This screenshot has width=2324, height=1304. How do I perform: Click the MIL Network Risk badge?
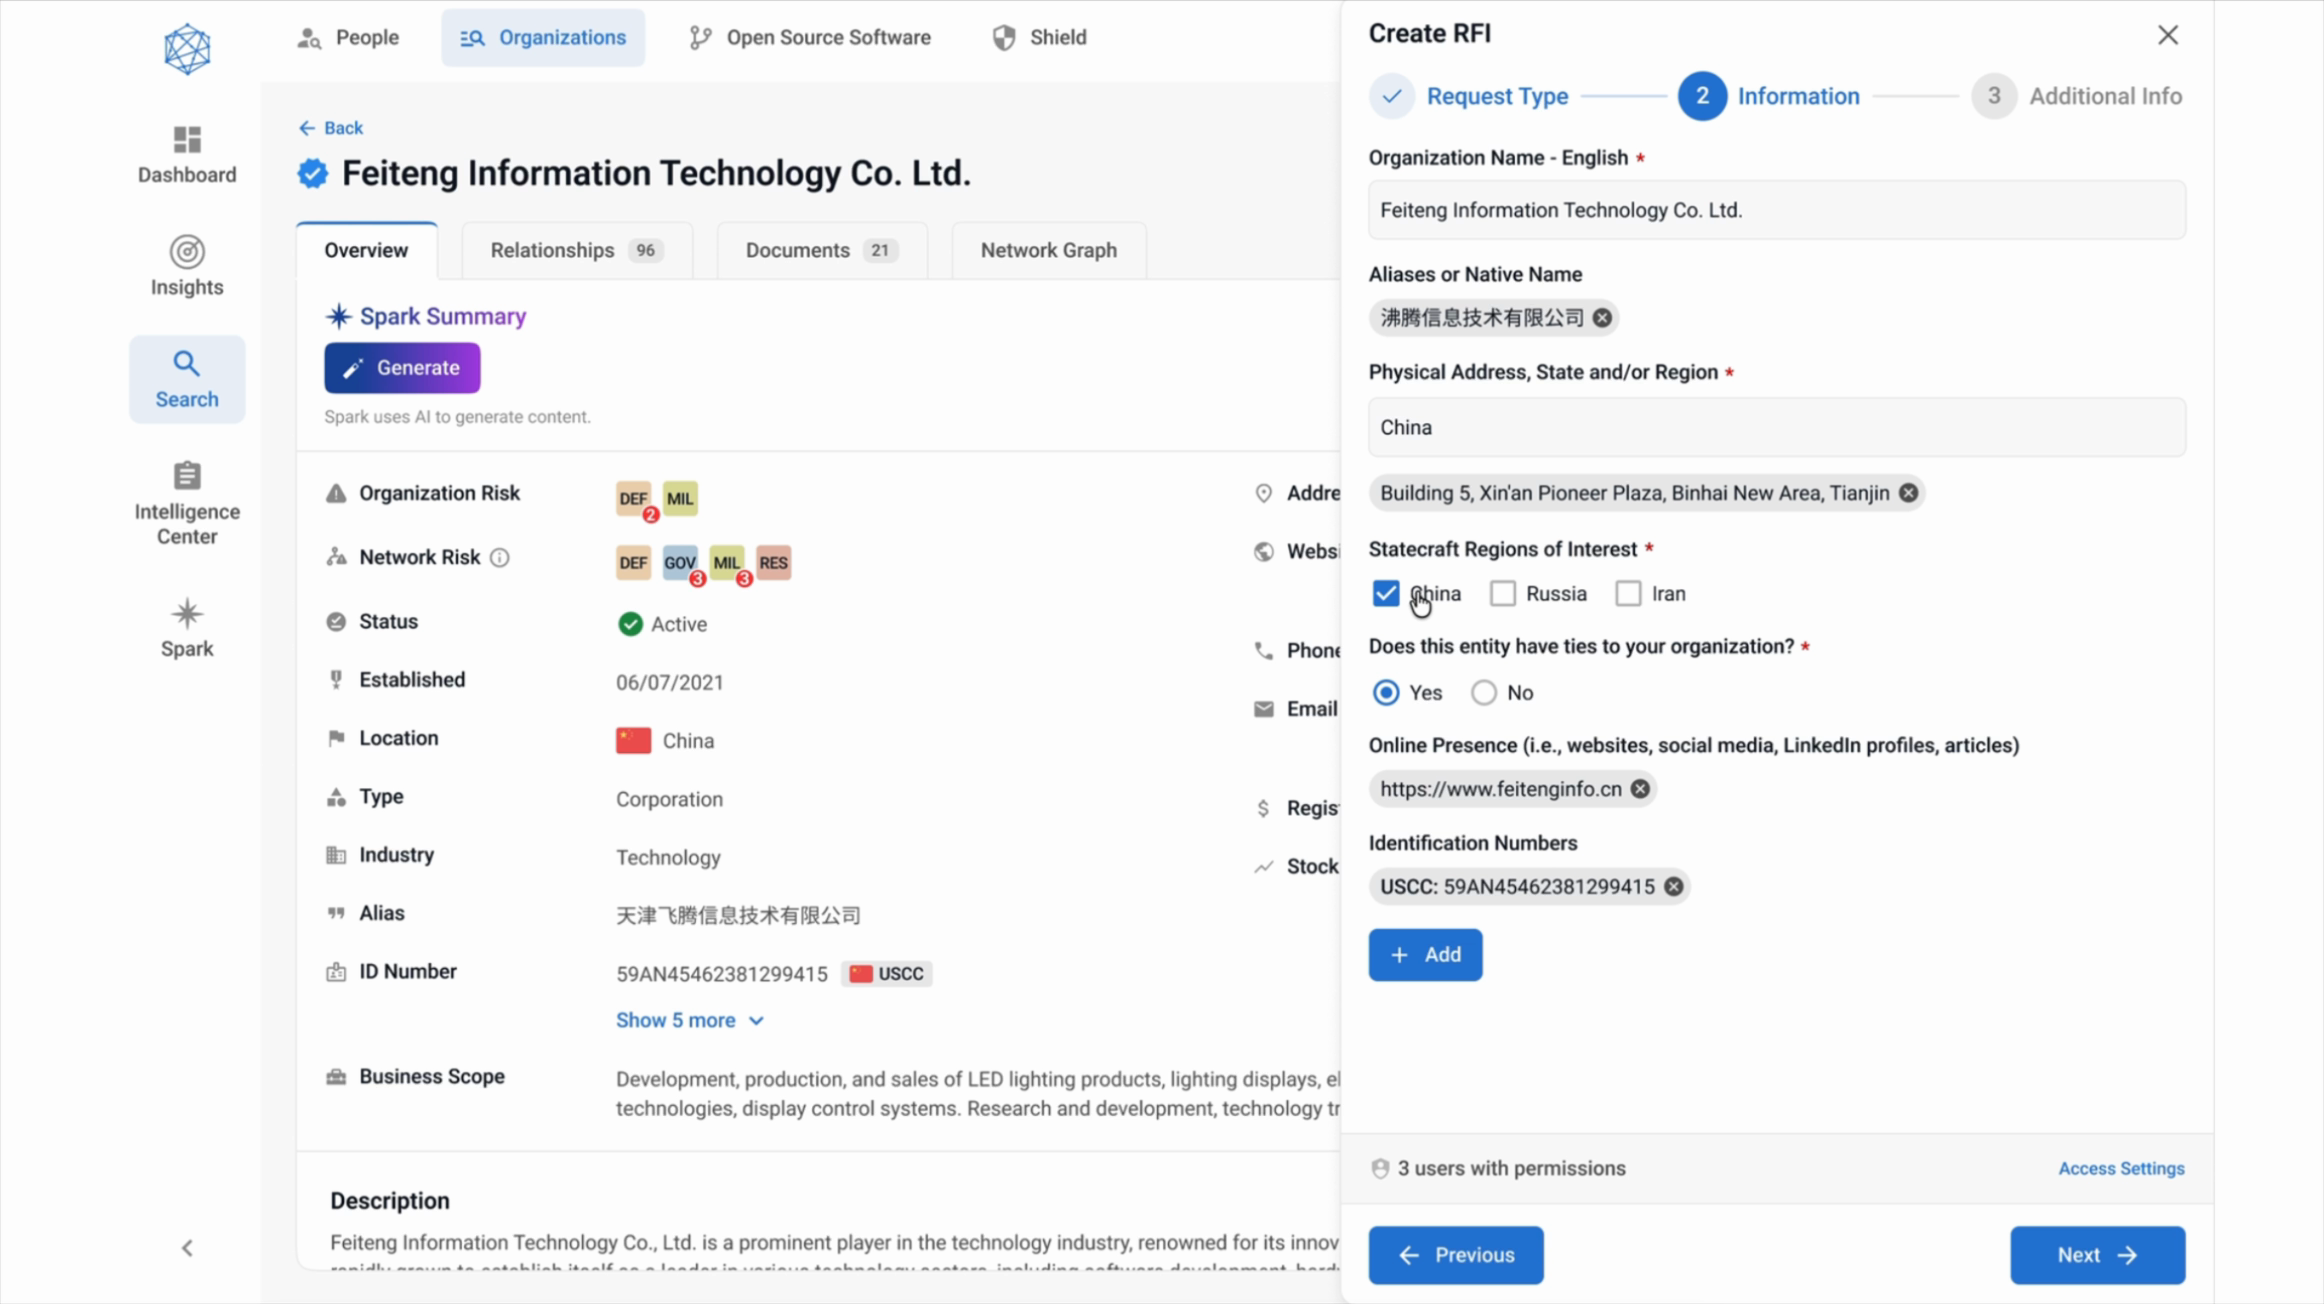727,562
